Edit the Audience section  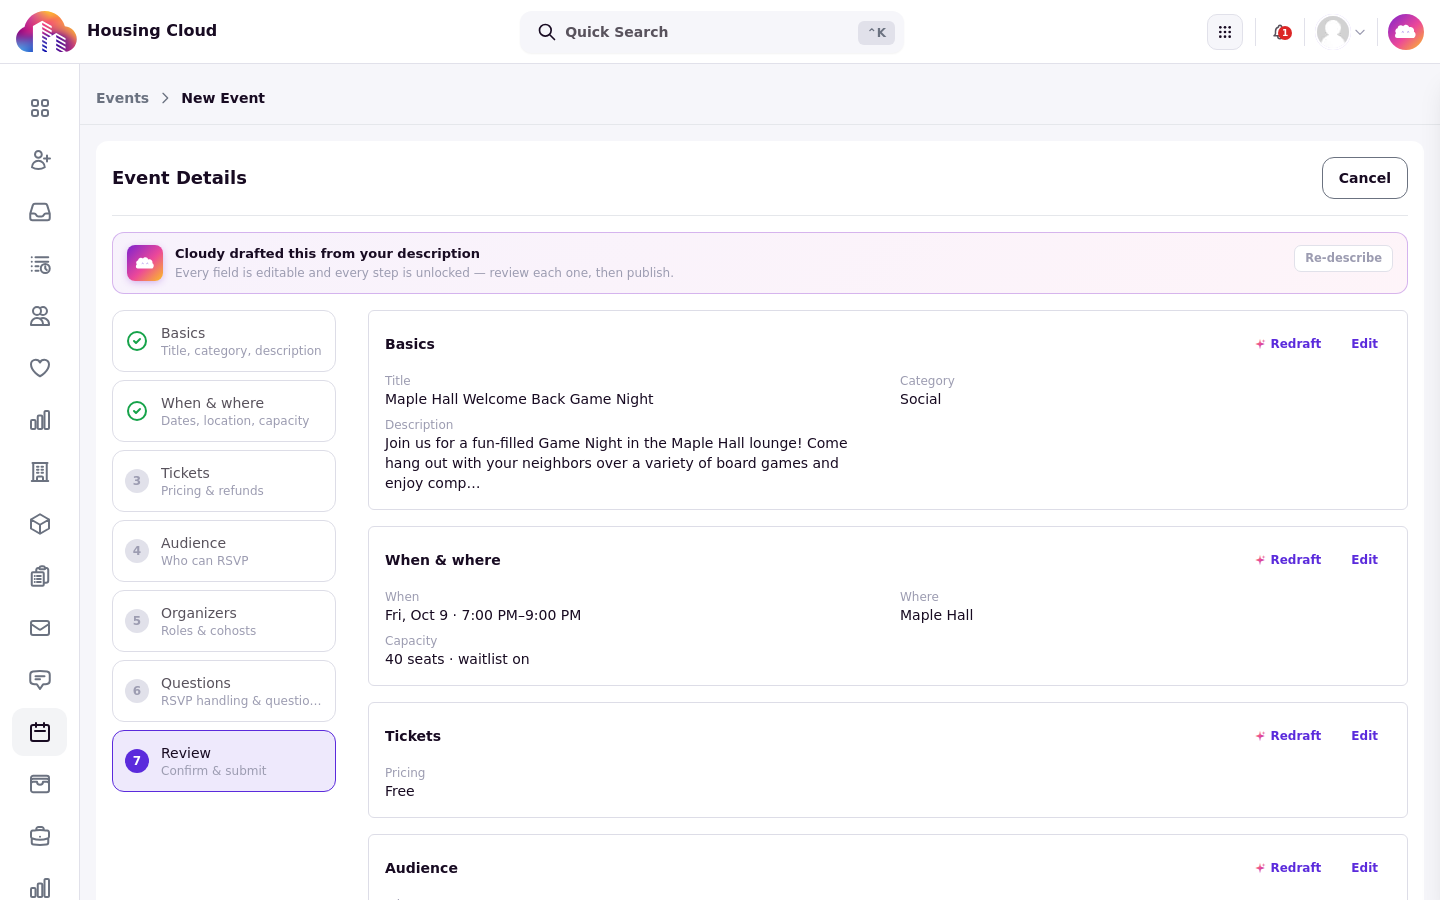tap(1365, 868)
